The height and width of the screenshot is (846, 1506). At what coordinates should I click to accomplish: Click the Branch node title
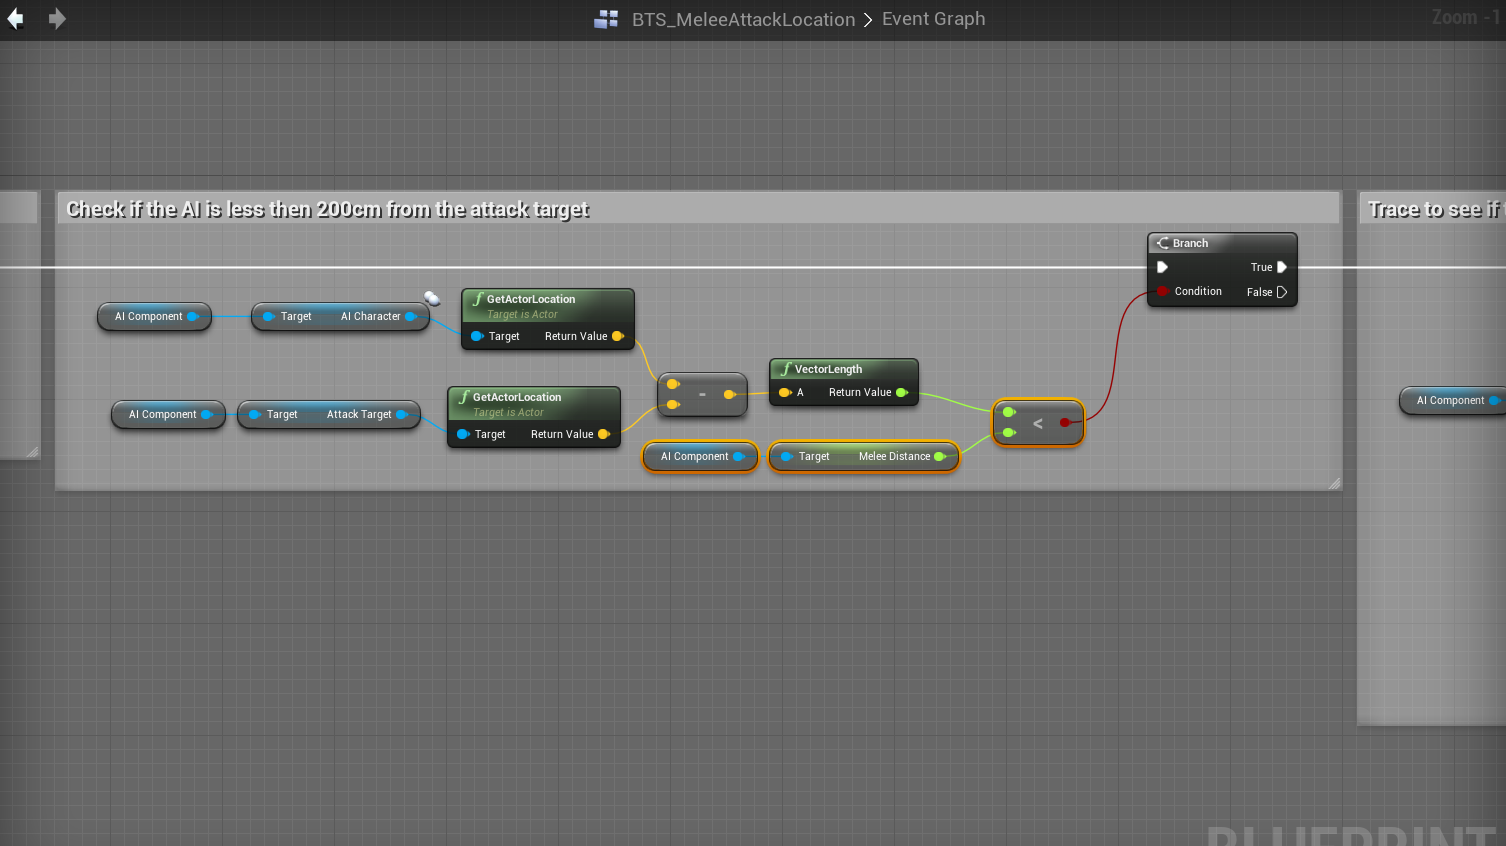tap(1190, 243)
